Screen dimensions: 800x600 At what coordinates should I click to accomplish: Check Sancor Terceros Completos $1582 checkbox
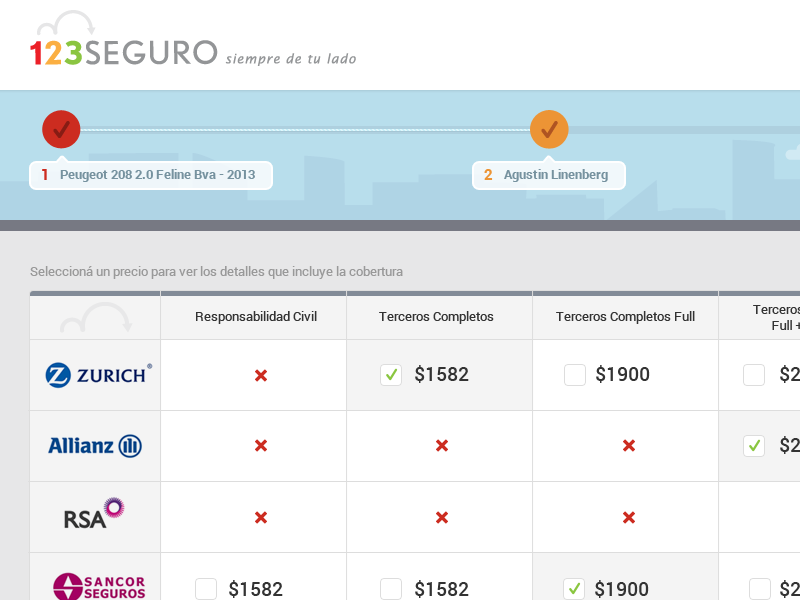tap(391, 589)
